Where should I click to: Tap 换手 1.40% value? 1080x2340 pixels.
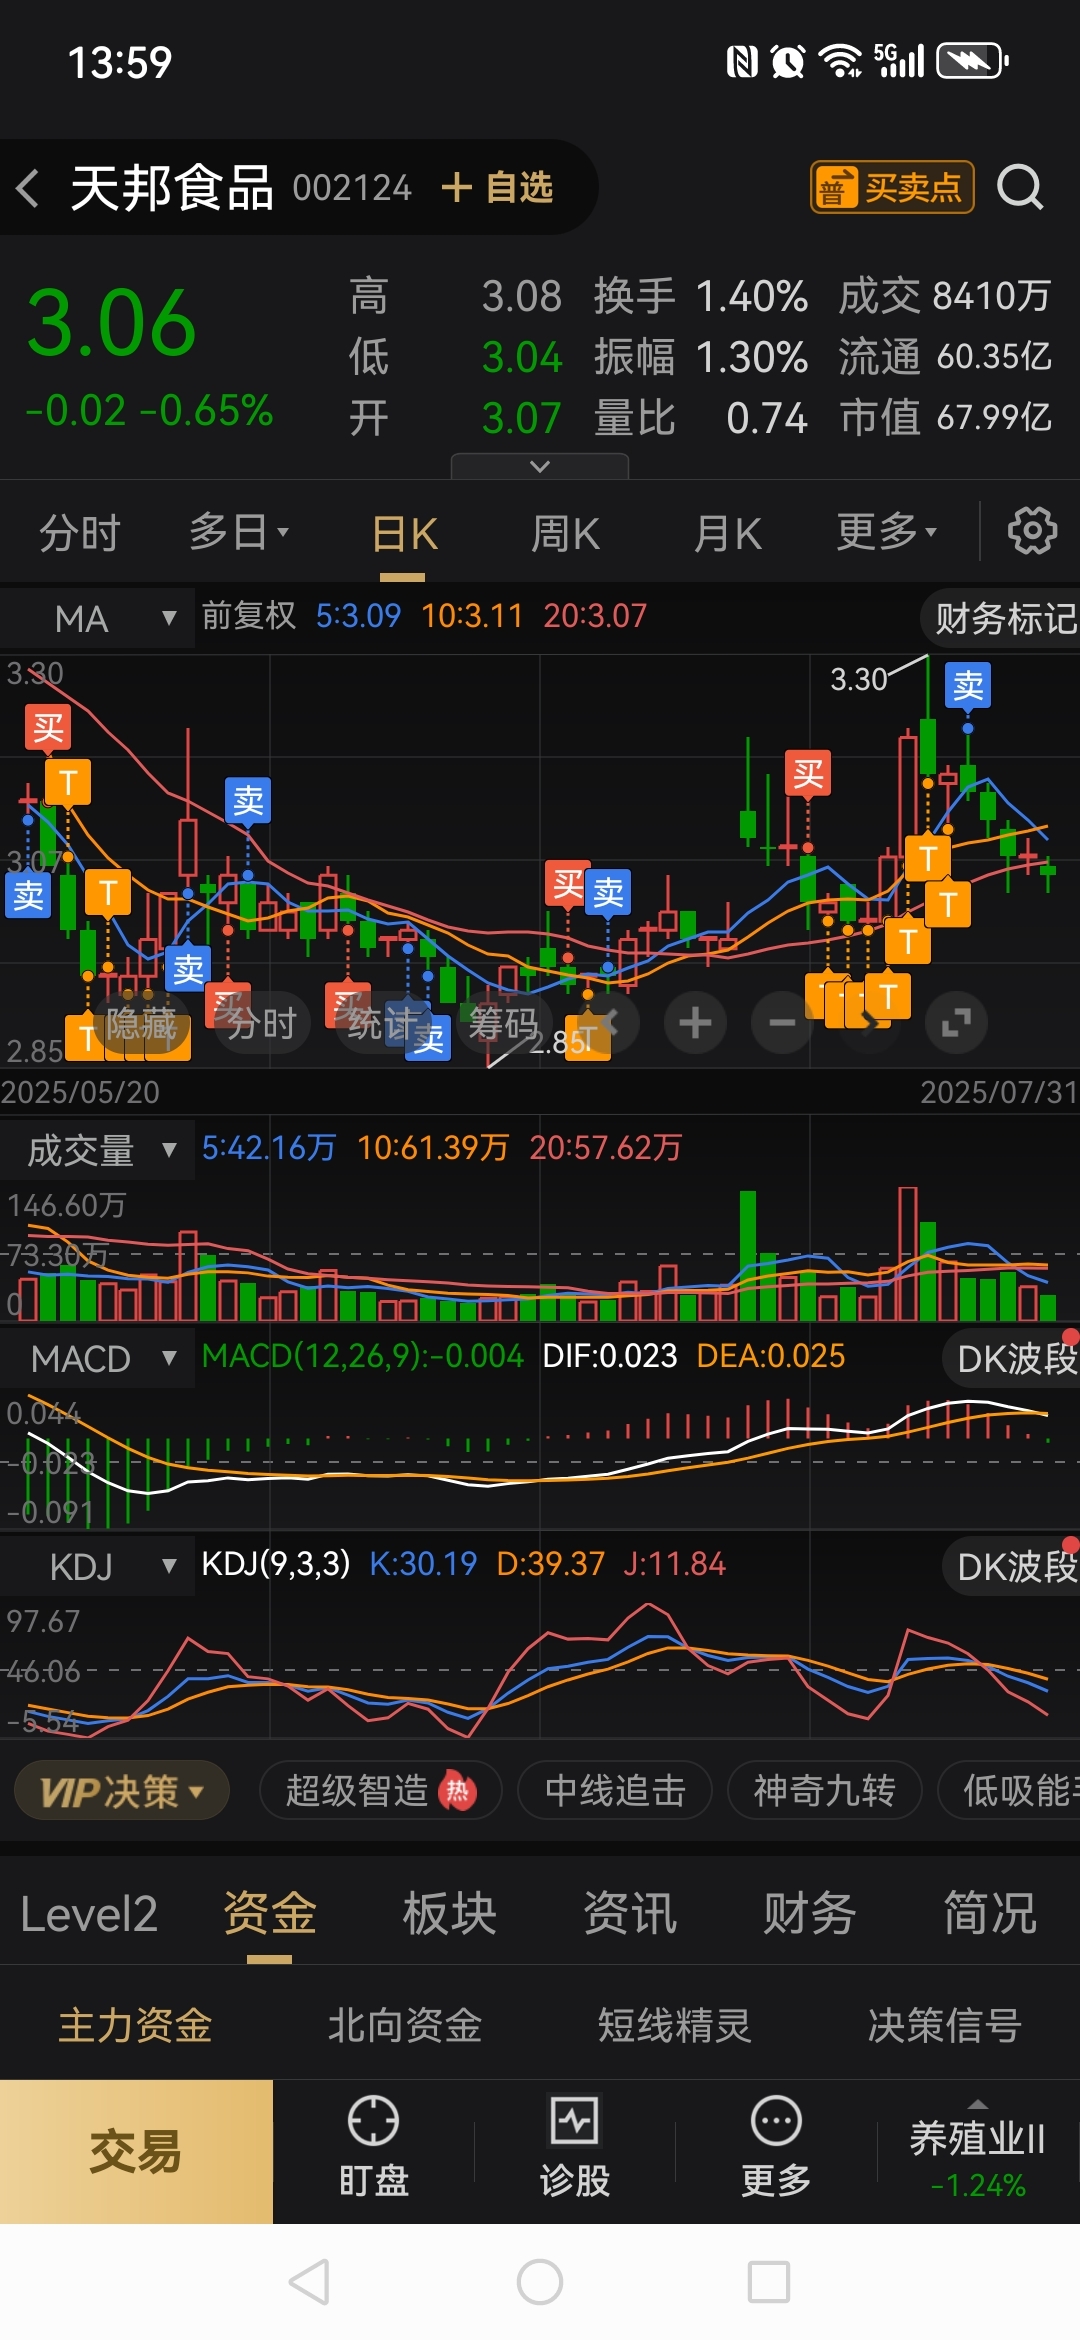[x=751, y=296]
